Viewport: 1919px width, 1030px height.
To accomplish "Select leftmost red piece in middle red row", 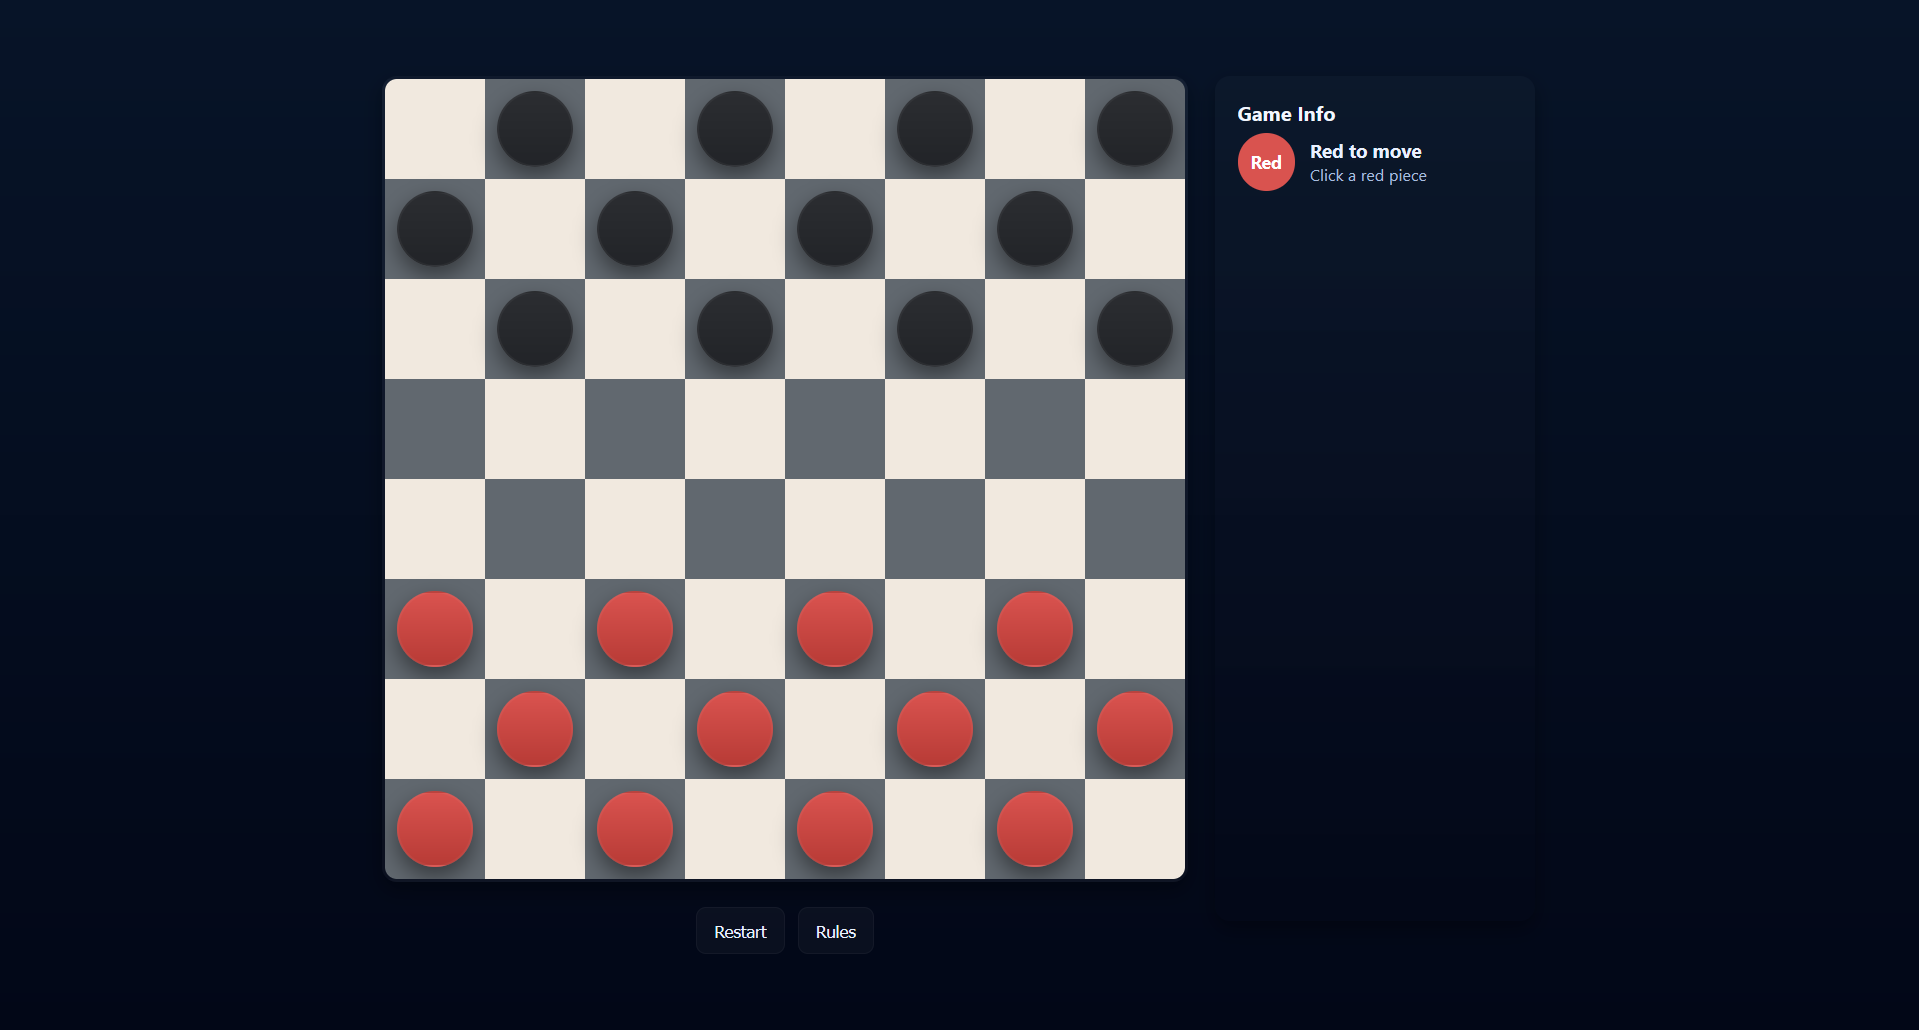I will pyautogui.click(x=535, y=729).
